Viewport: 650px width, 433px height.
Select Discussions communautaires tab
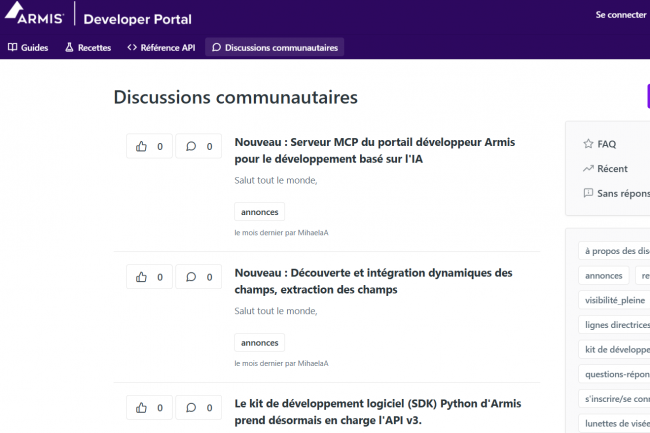(275, 47)
